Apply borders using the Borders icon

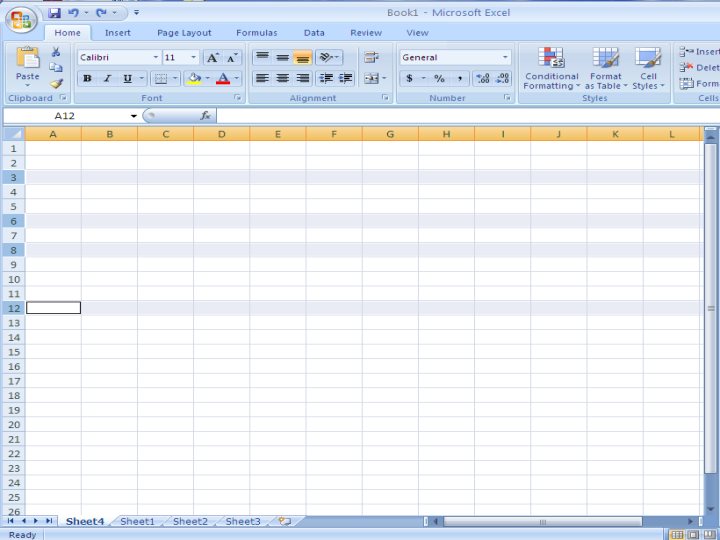click(160, 79)
